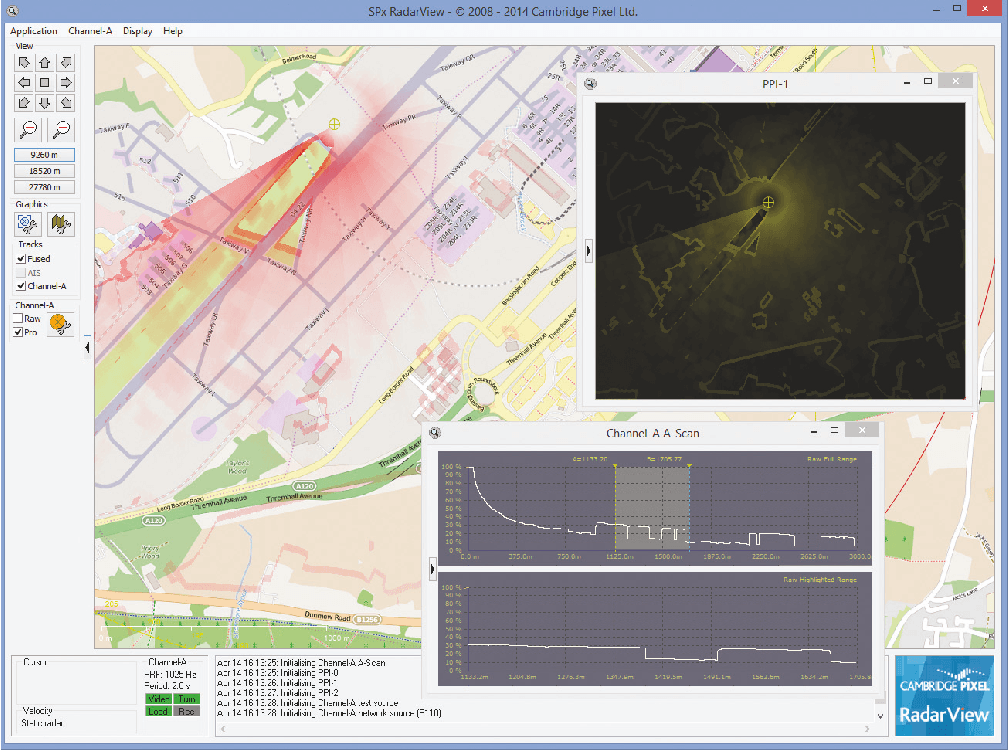Set view range to 18520 m
1008x750 pixels.
(44, 171)
